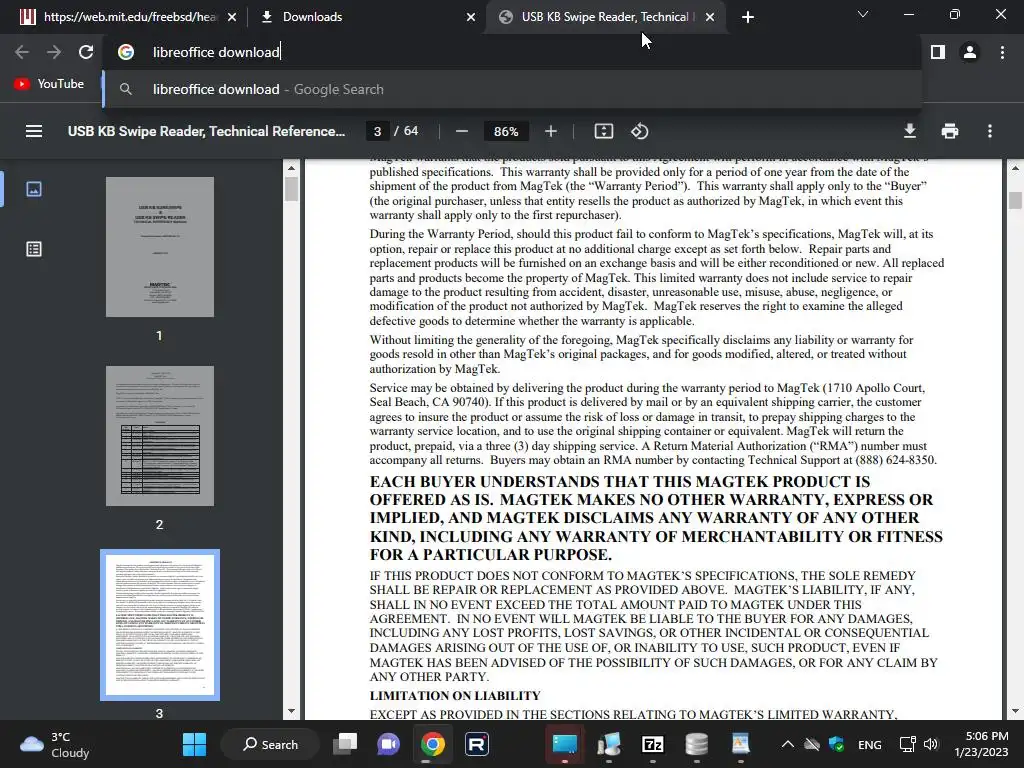Open the YouTube bookmark
The height and width of the screenshot is (768, 1024).
pyautogui.click(x=50, y=84)
